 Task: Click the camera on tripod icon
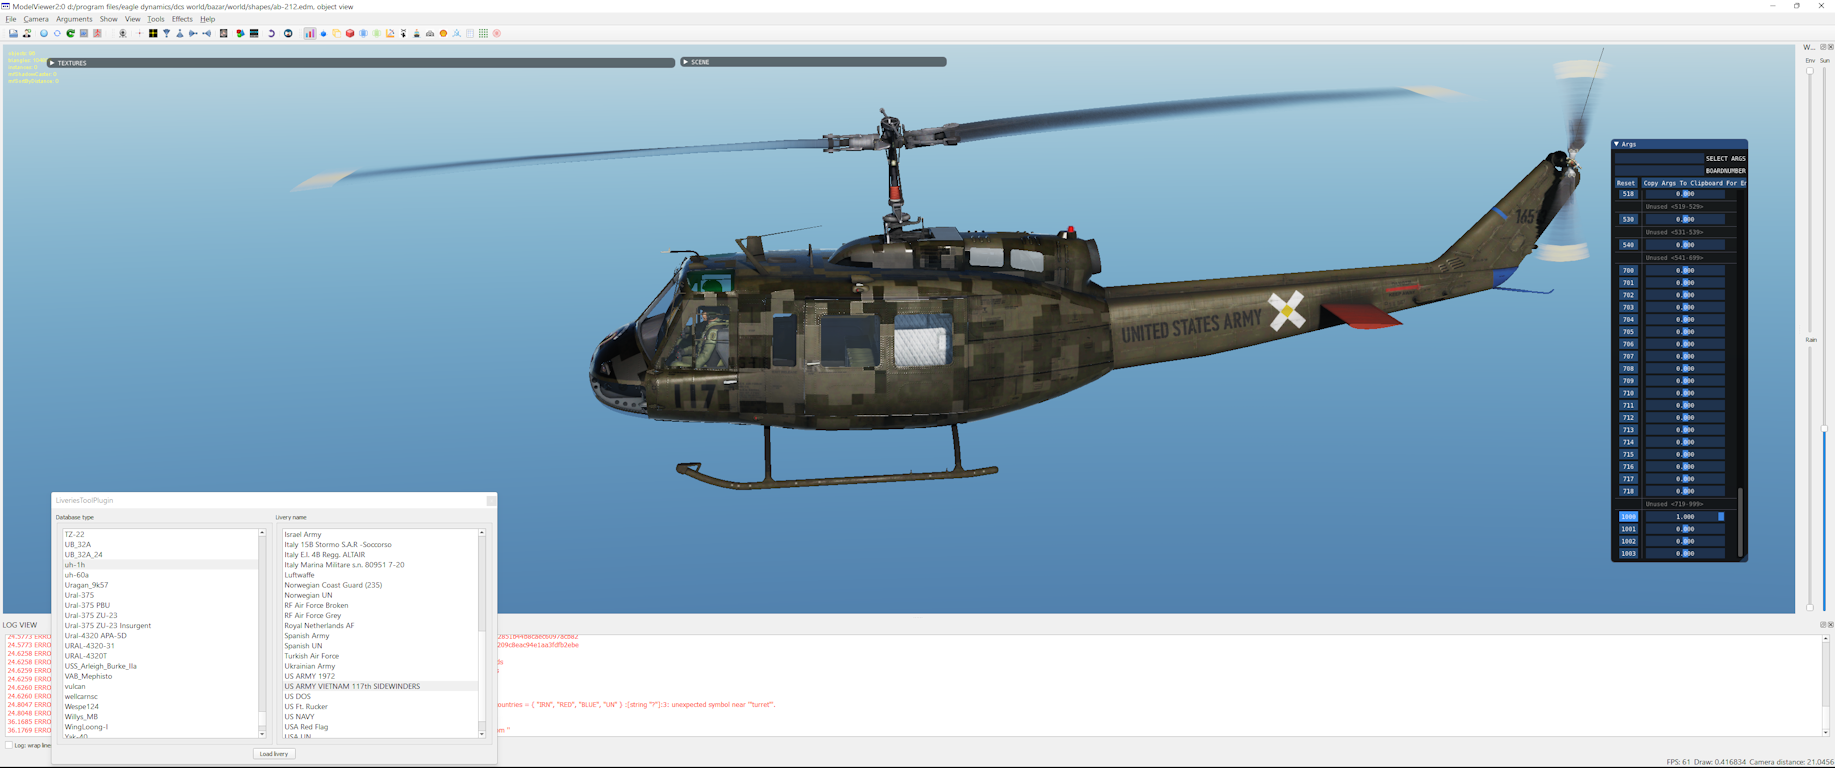point(123,33)
